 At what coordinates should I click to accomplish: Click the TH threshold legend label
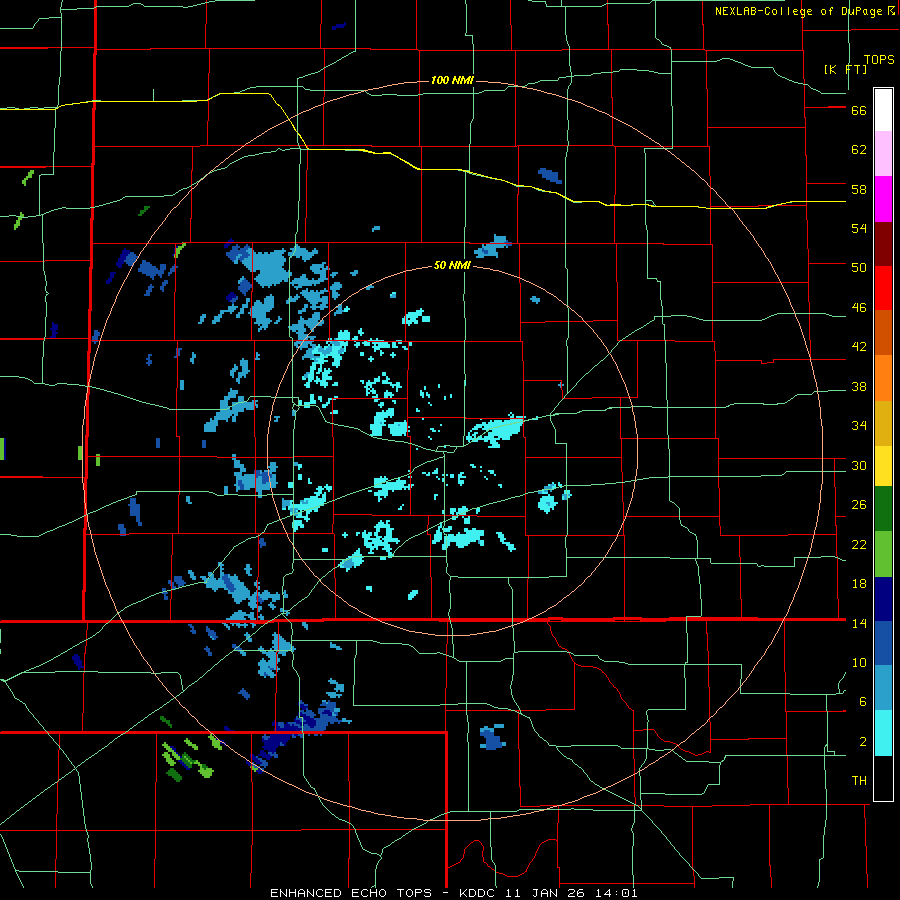point(859,781)
